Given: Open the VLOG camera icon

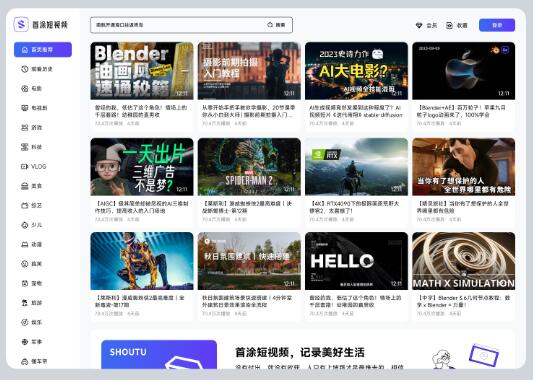Looking at the screenshot, I should (x=24, y=167).
